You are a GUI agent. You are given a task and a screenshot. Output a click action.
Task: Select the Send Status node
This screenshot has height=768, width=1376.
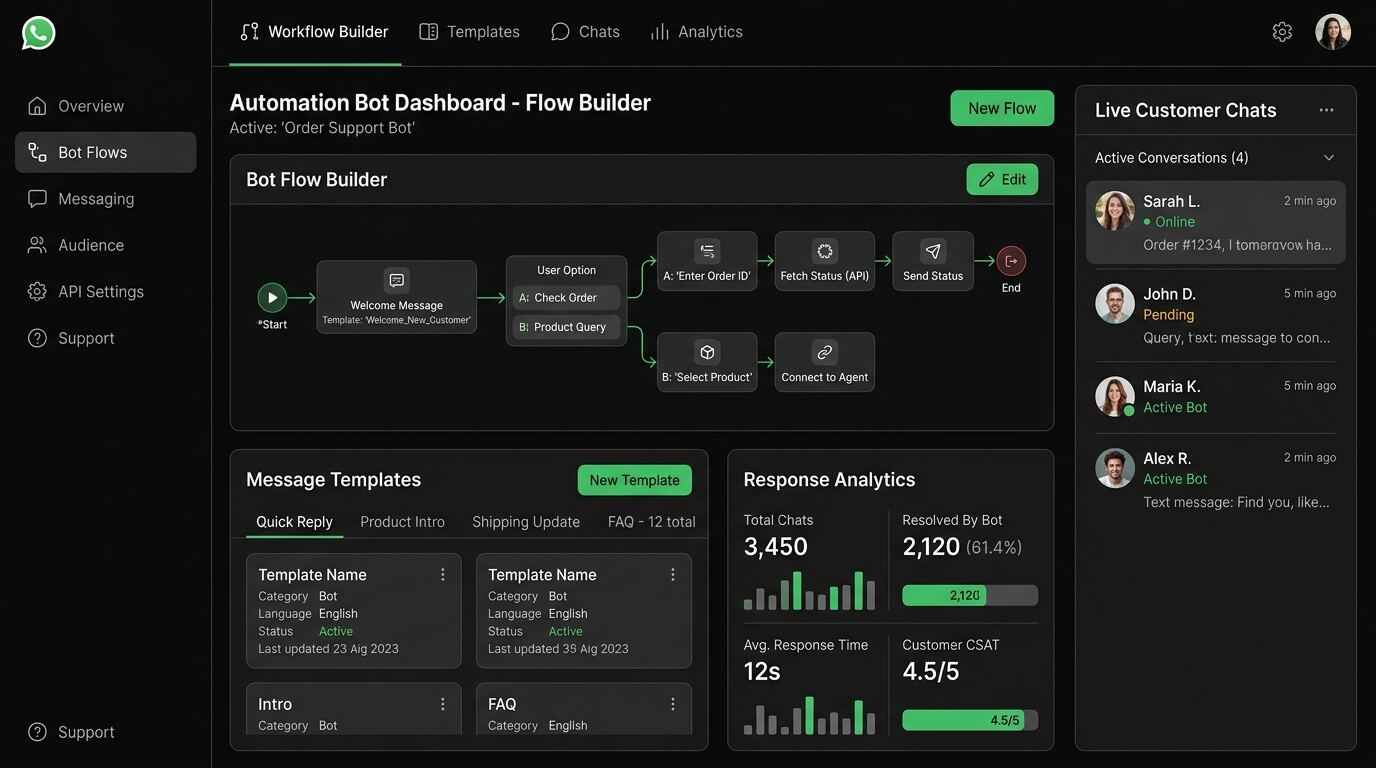coord(933,261)
